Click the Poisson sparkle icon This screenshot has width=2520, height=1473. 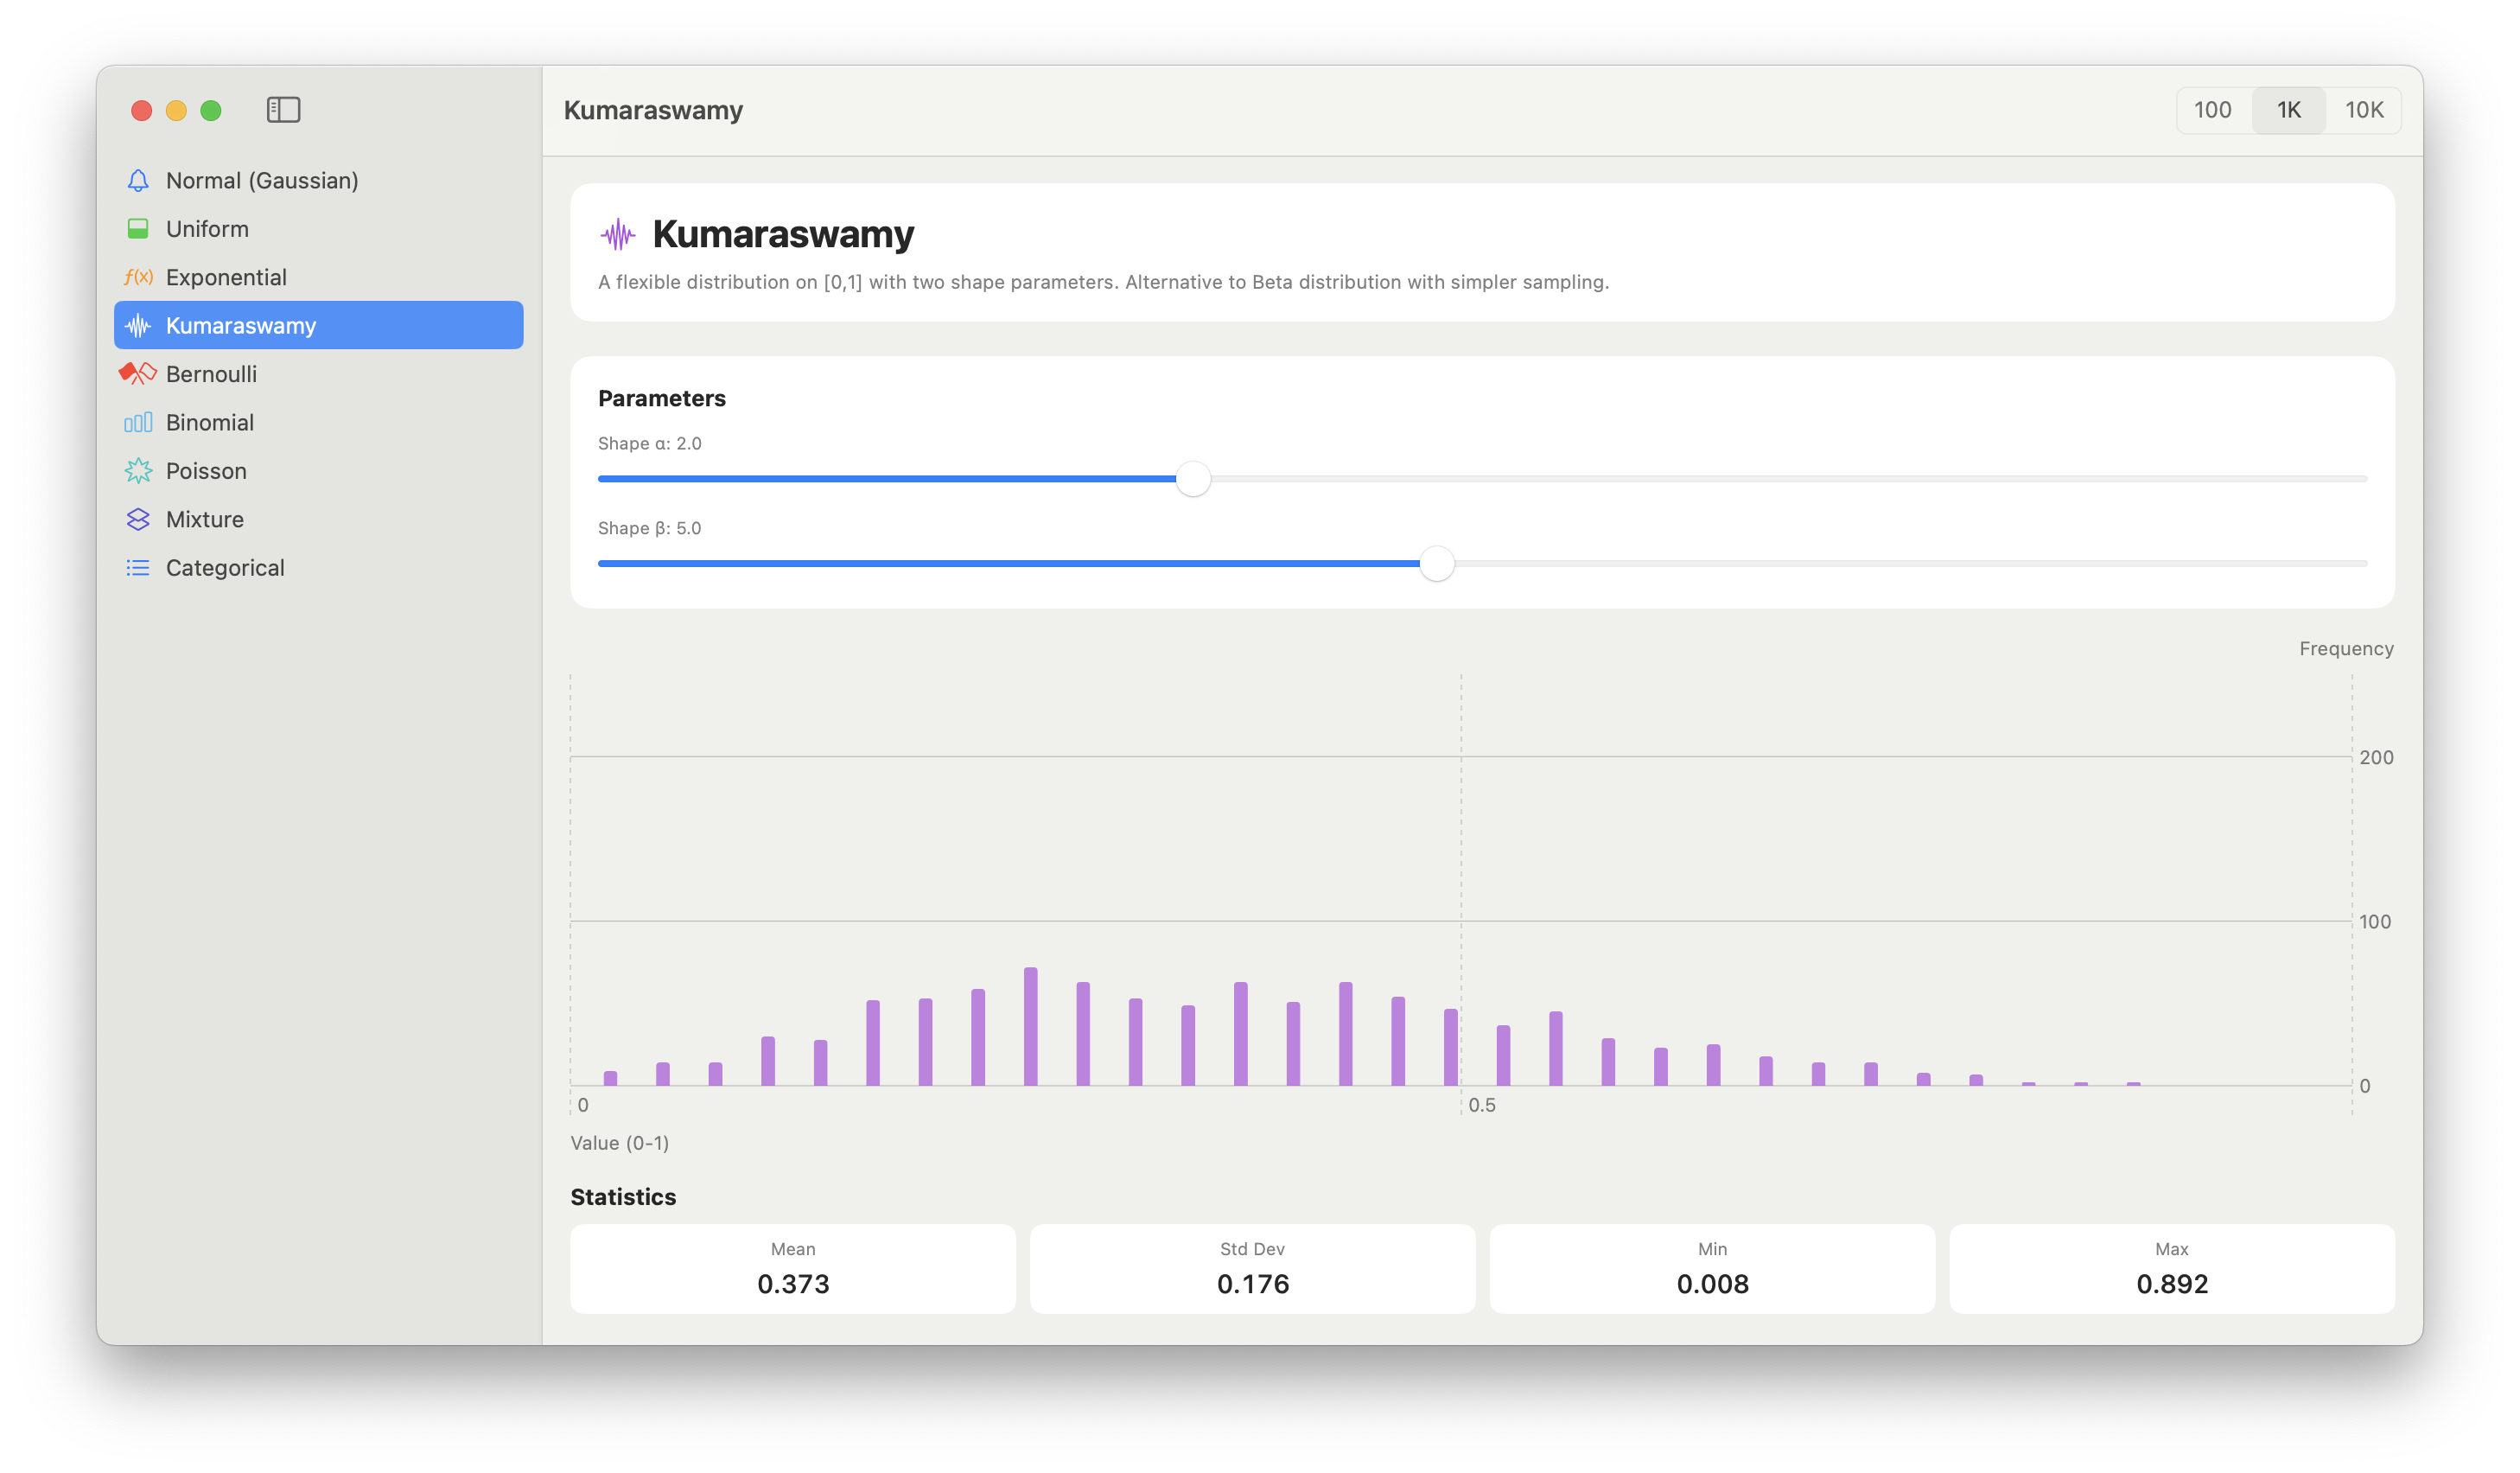coord(138,471)
